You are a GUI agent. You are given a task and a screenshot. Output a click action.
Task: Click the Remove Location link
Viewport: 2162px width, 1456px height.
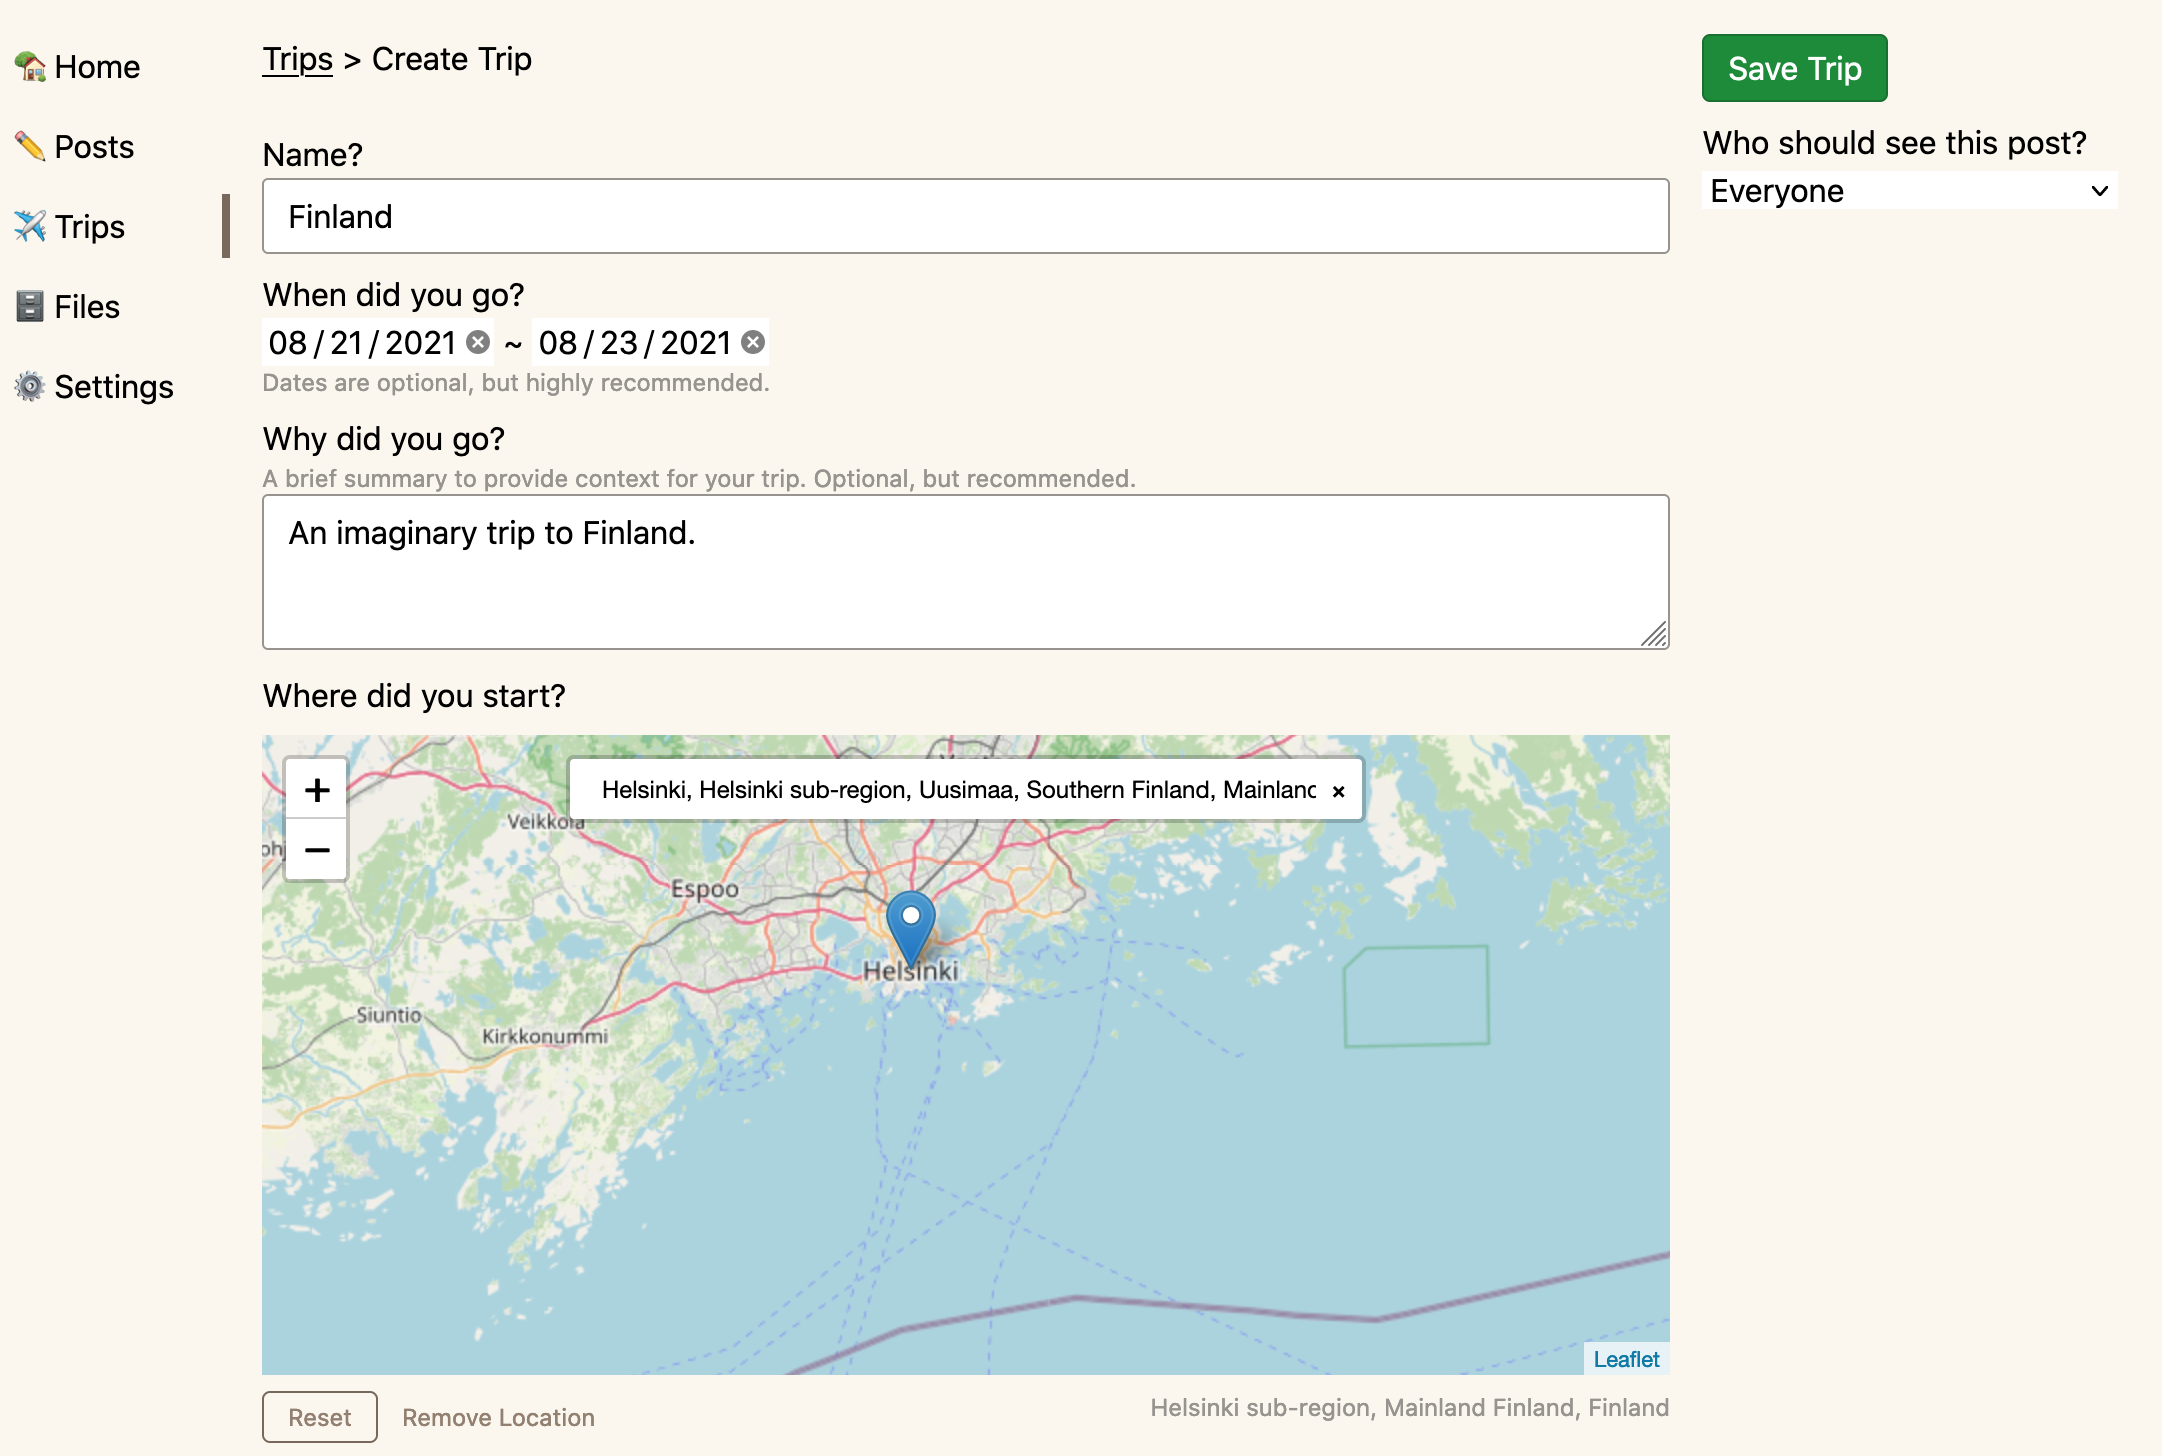(x=498, y=1417)
